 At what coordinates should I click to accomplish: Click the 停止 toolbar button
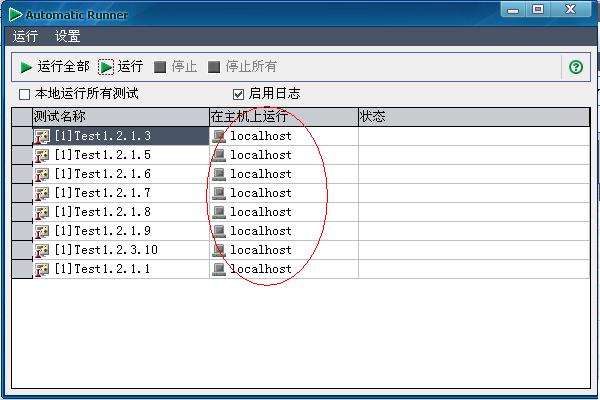[175, 67]
